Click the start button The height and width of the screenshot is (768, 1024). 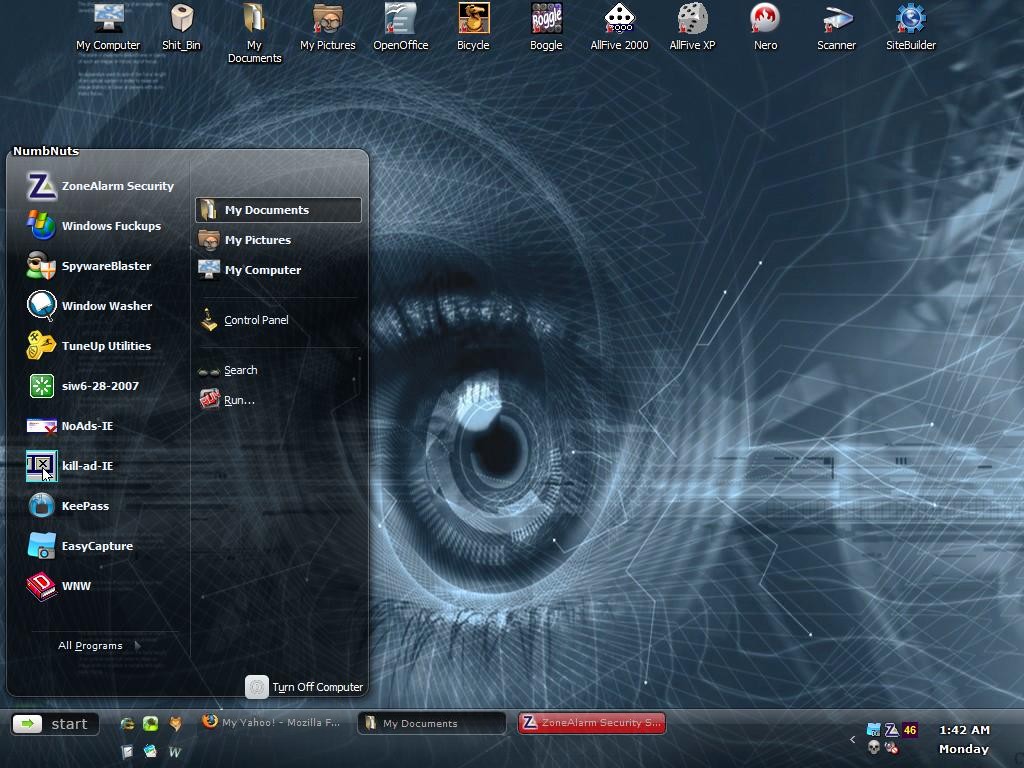click(56, 724)
